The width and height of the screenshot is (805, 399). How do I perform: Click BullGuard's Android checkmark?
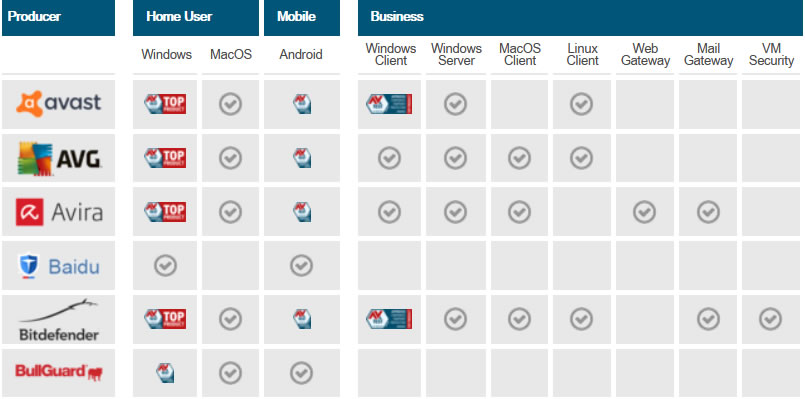click(301, 373)
